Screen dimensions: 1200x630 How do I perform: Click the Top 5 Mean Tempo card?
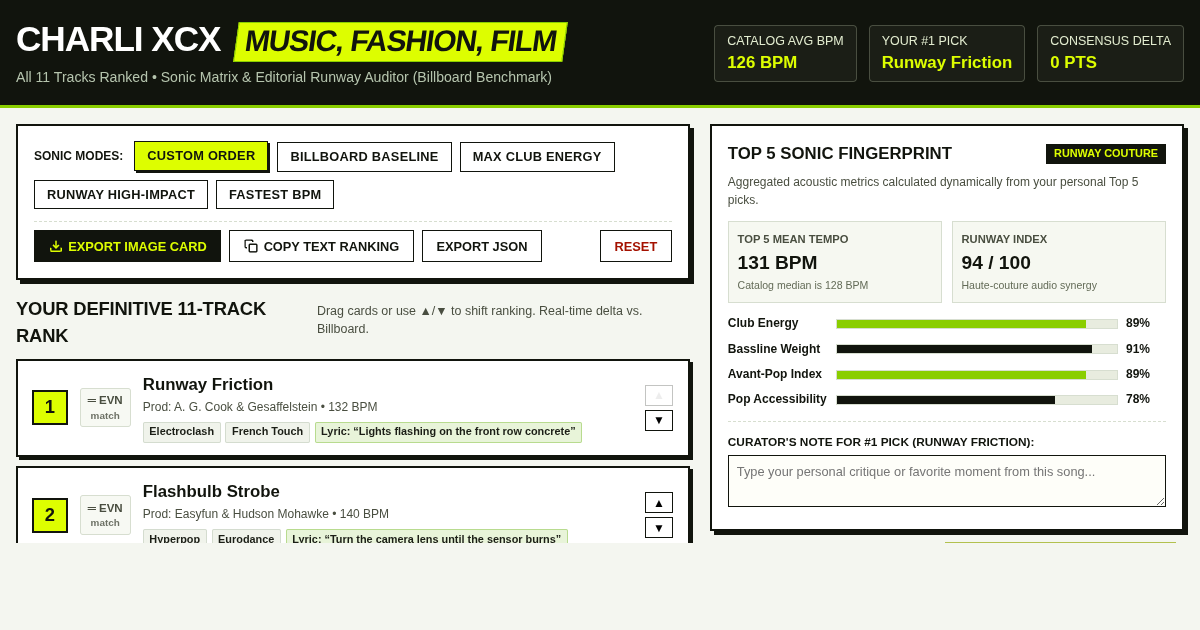(x=835, y=262)
